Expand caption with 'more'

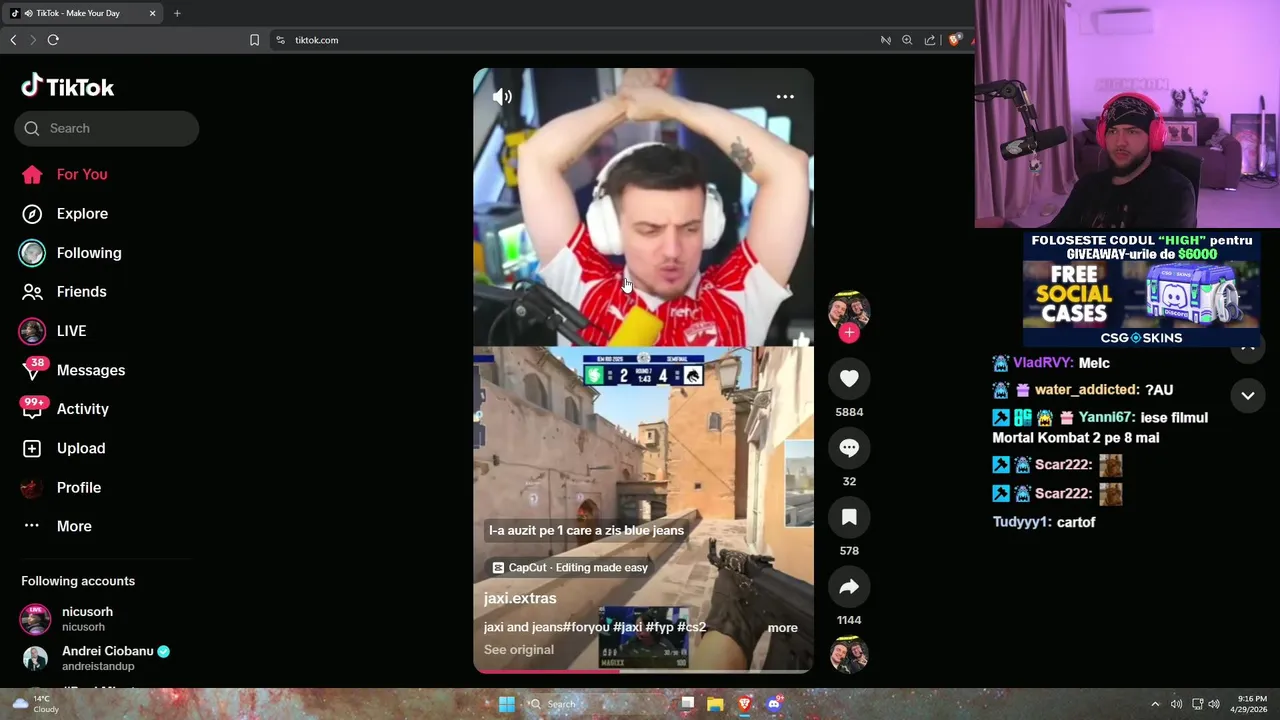pyautogui.click(x=782, y=628)
